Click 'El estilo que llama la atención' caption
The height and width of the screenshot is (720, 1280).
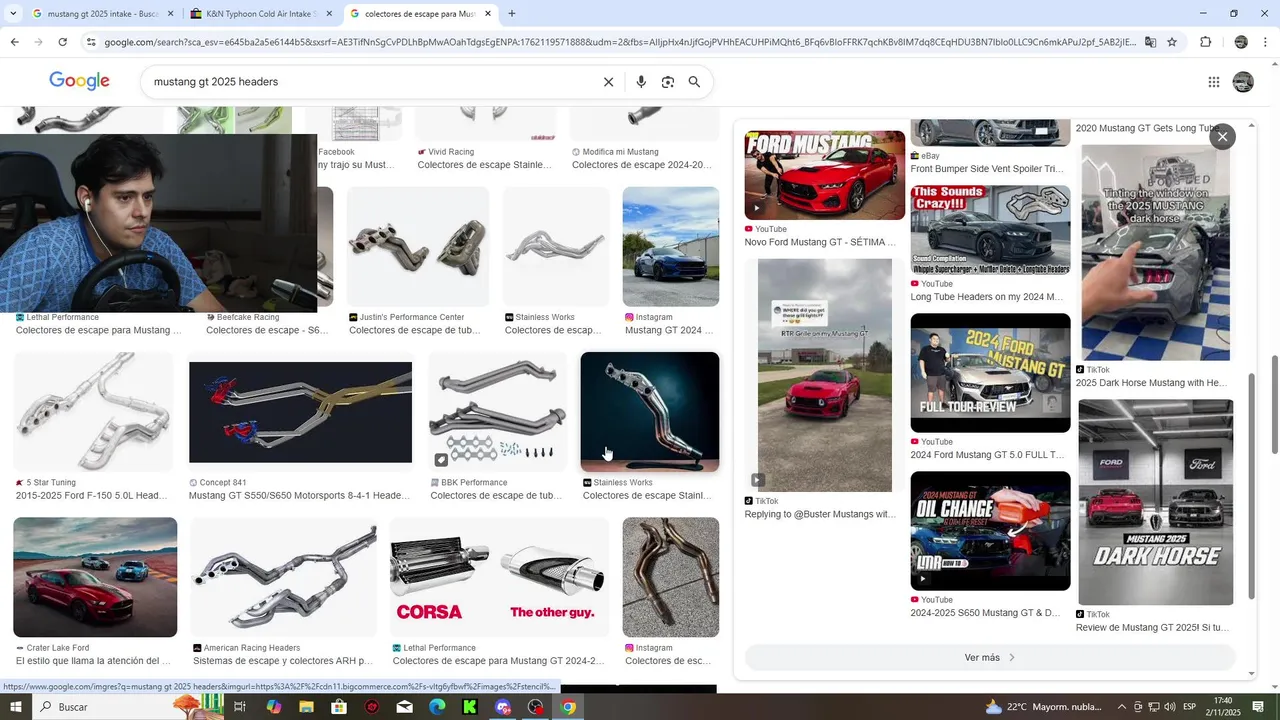(93, 661)
